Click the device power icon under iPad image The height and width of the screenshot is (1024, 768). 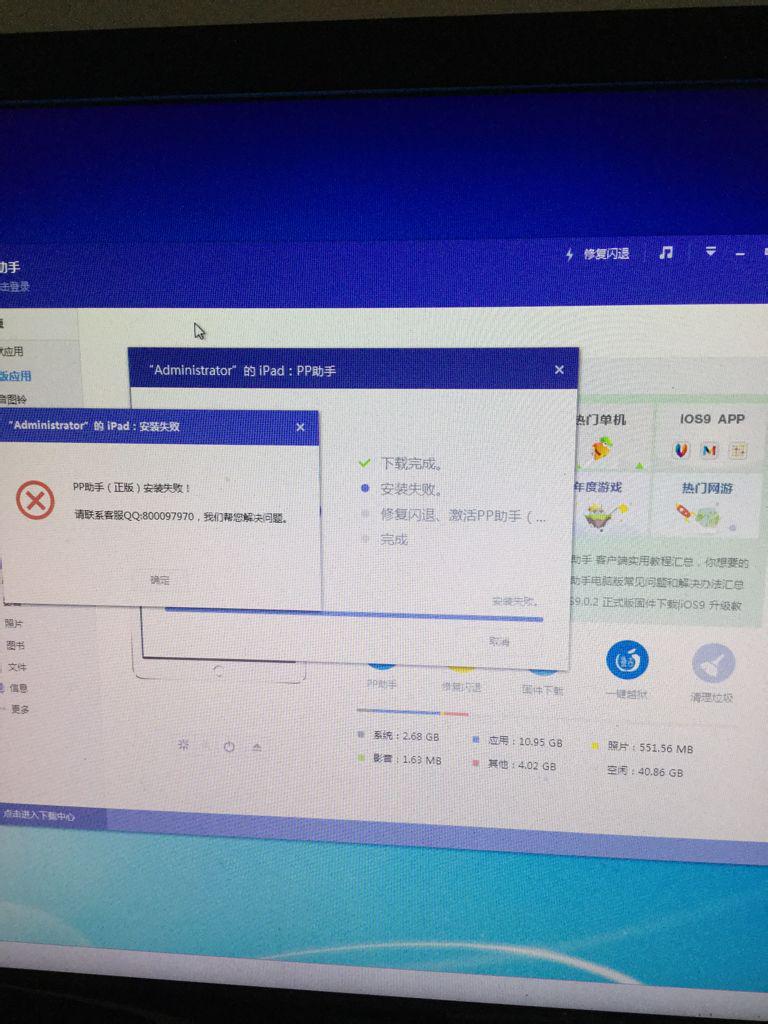pos(229,746)
